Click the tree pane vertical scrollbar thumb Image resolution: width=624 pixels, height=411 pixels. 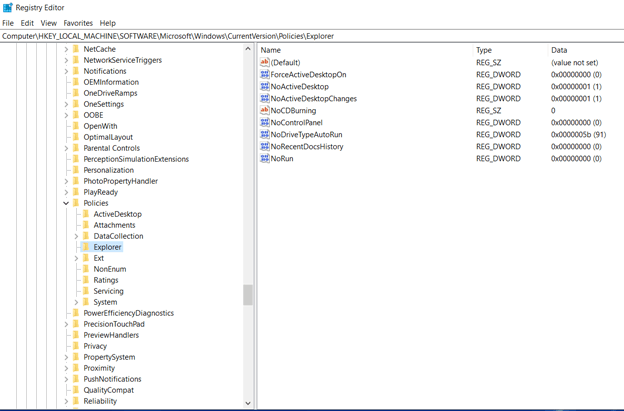[x=248, y=295]
